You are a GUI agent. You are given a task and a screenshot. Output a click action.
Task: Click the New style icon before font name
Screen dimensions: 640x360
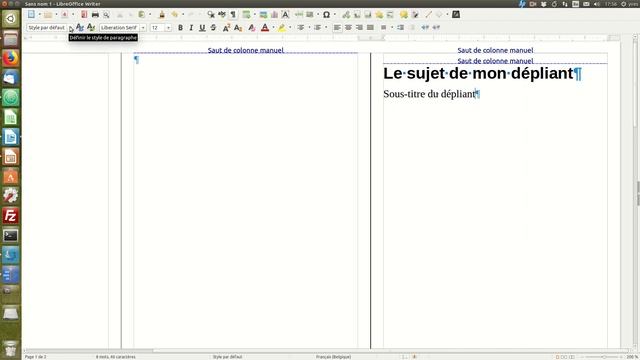pyautogui.click(x=91, y=27)
